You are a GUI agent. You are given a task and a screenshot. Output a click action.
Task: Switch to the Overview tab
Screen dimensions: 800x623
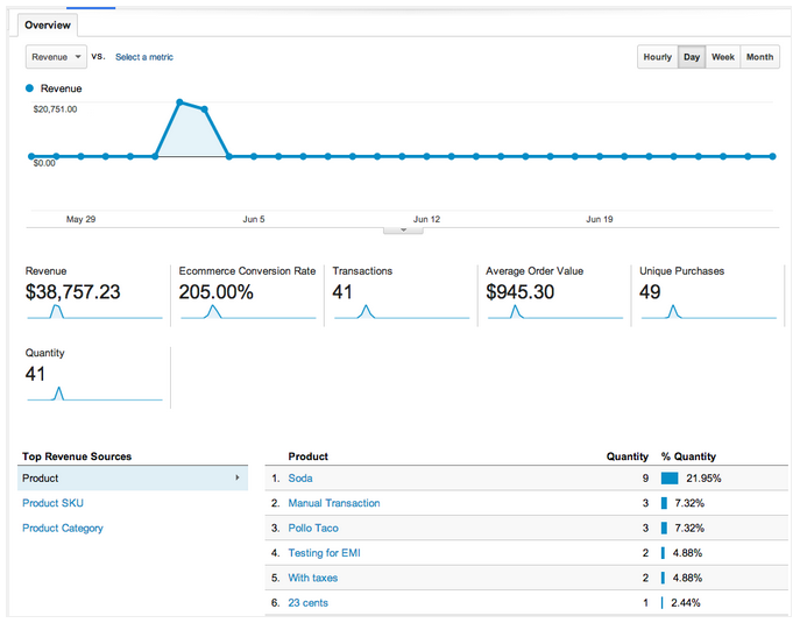pyautogui.click(x=47, y=25)
